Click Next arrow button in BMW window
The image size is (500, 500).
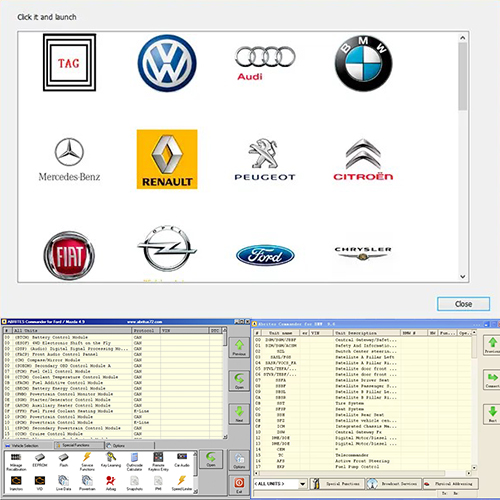coord(493,414)
